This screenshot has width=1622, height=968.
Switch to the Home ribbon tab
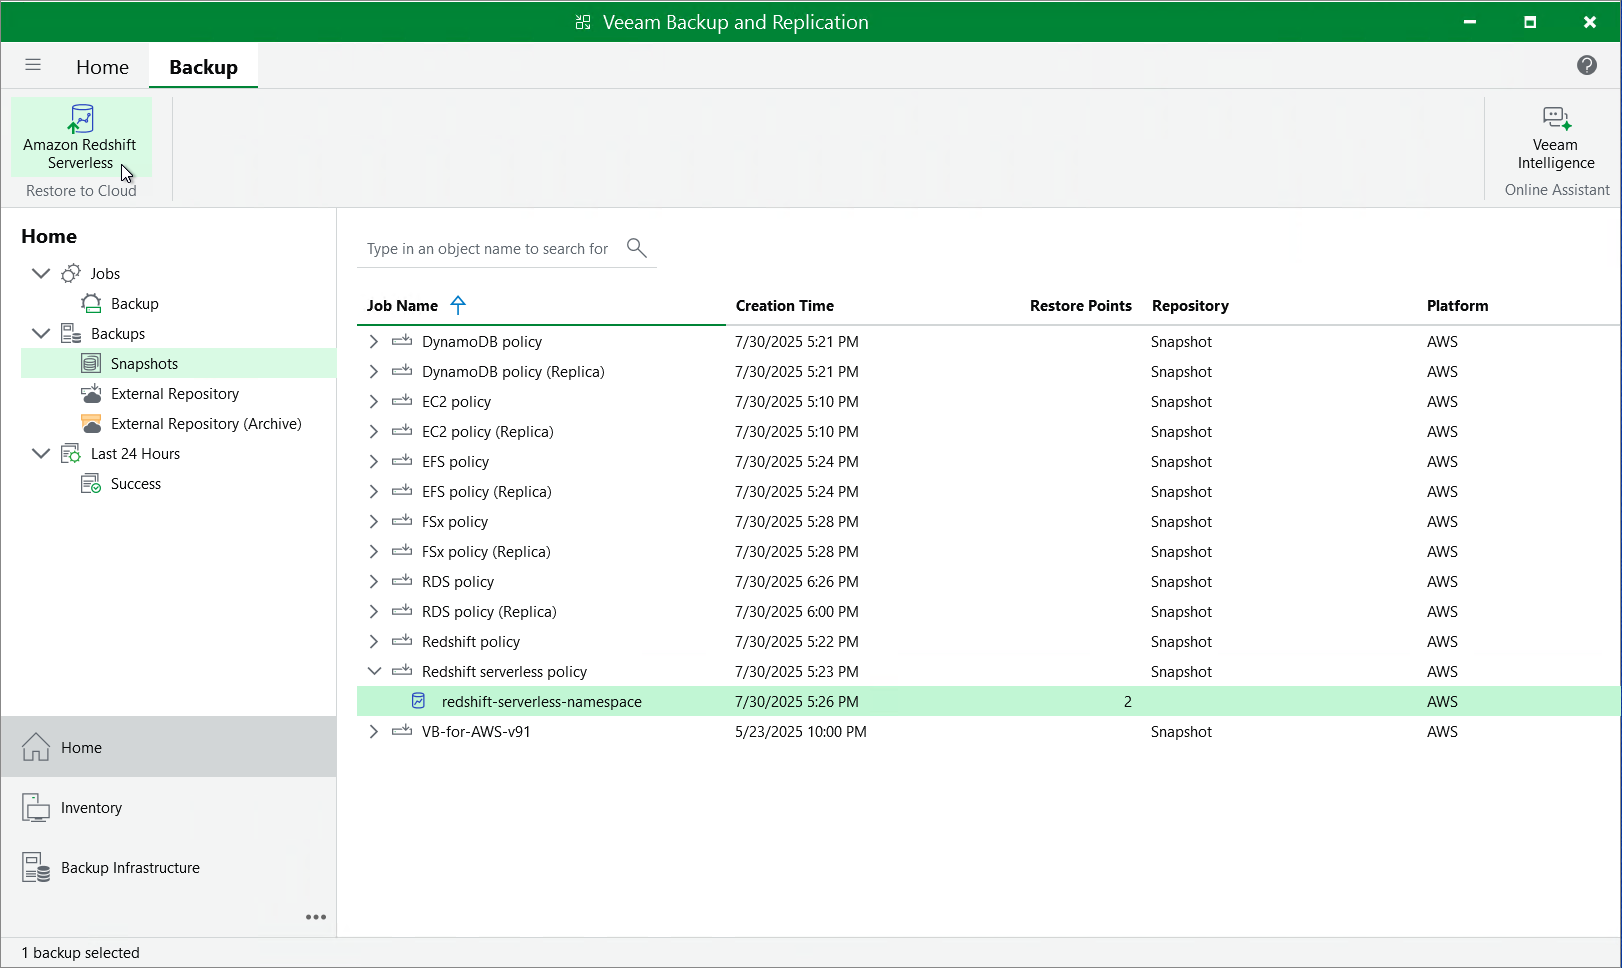(102, 67)
